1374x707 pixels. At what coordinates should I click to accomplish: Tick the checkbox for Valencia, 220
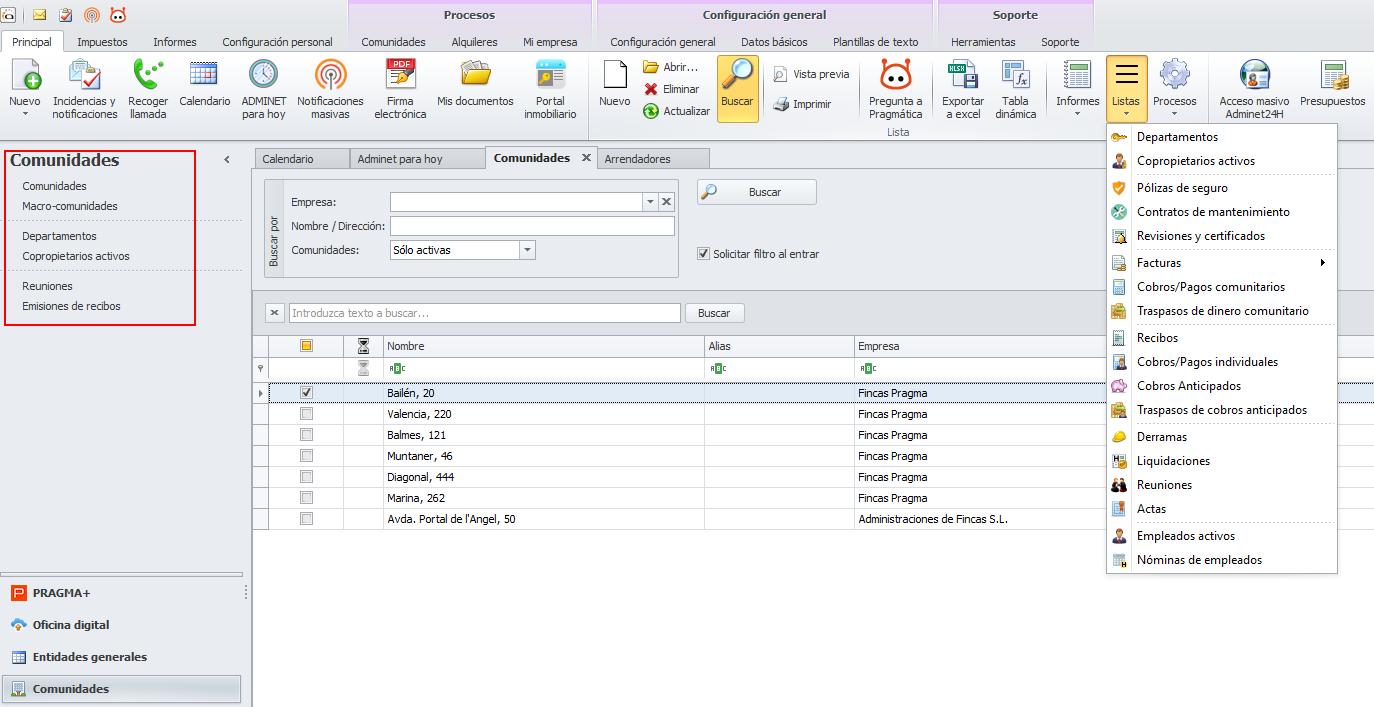[307, 414]
